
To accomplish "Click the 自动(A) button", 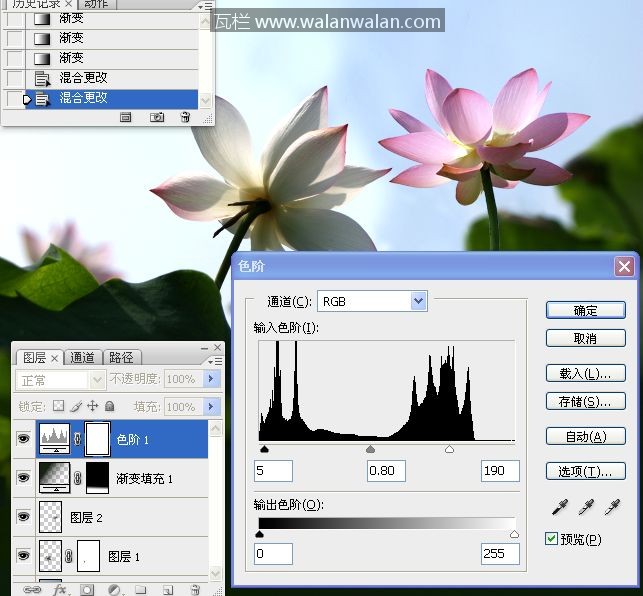I will [585, 436].
